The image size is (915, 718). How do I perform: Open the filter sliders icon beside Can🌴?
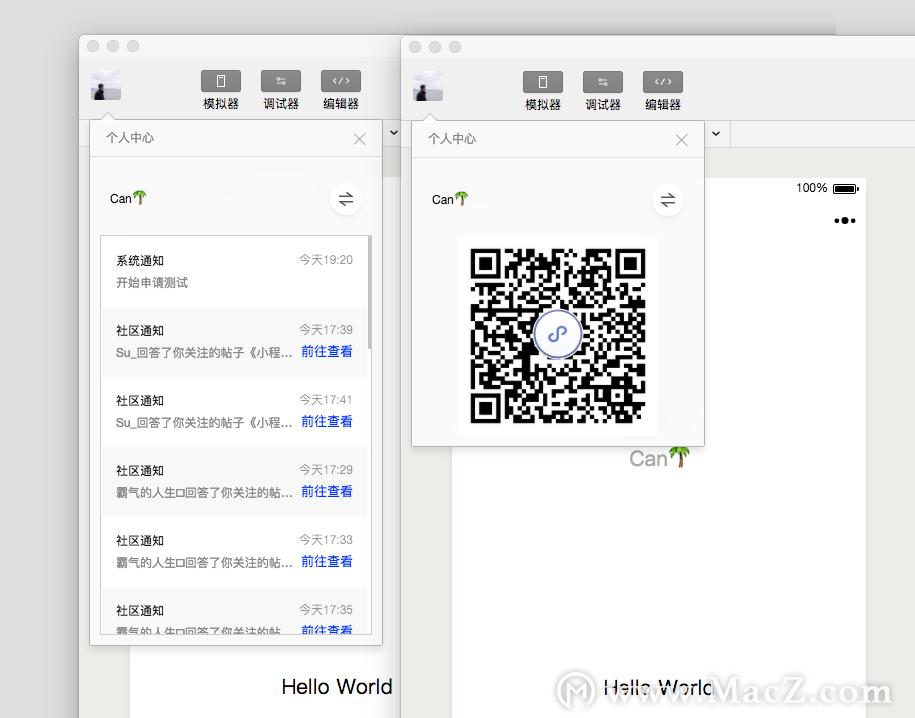(x=668, y=199)
